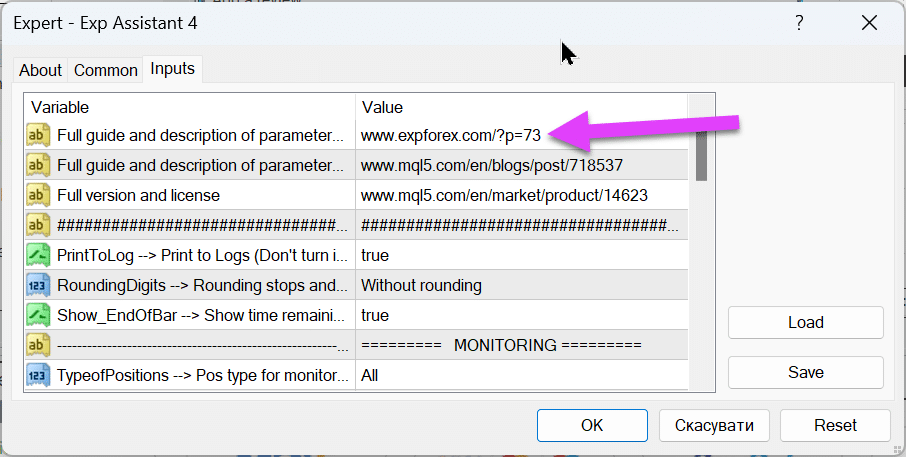Click icon next to Full version and license
The image size is (906, 457).
pyautogui.click(x=38, y=195)
